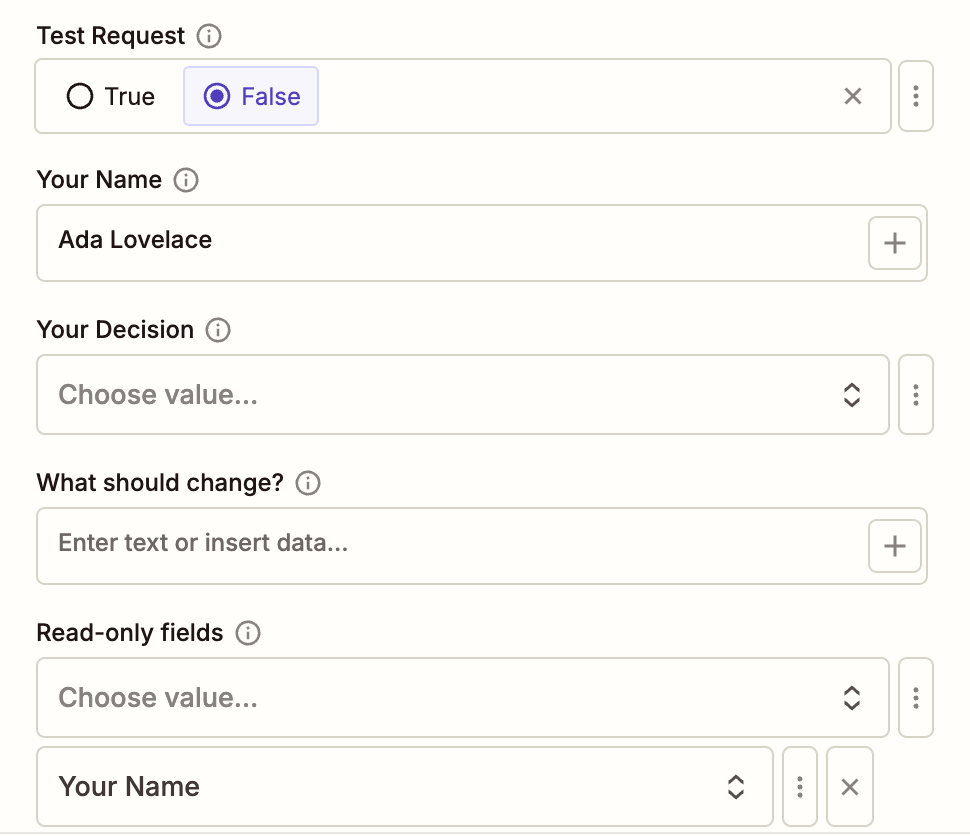Open three-dot menu beside Your Name read-only item
Viewport: 970px width, 836px height.
[x=800, y=786]
